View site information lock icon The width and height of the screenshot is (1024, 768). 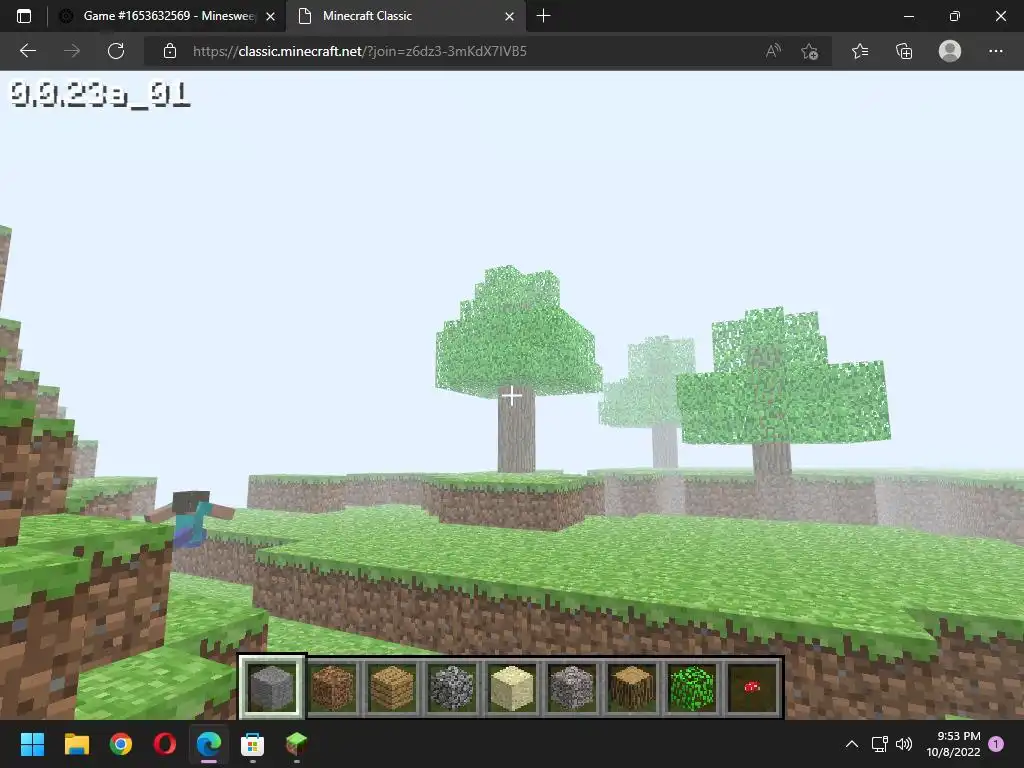pos(170,51)
